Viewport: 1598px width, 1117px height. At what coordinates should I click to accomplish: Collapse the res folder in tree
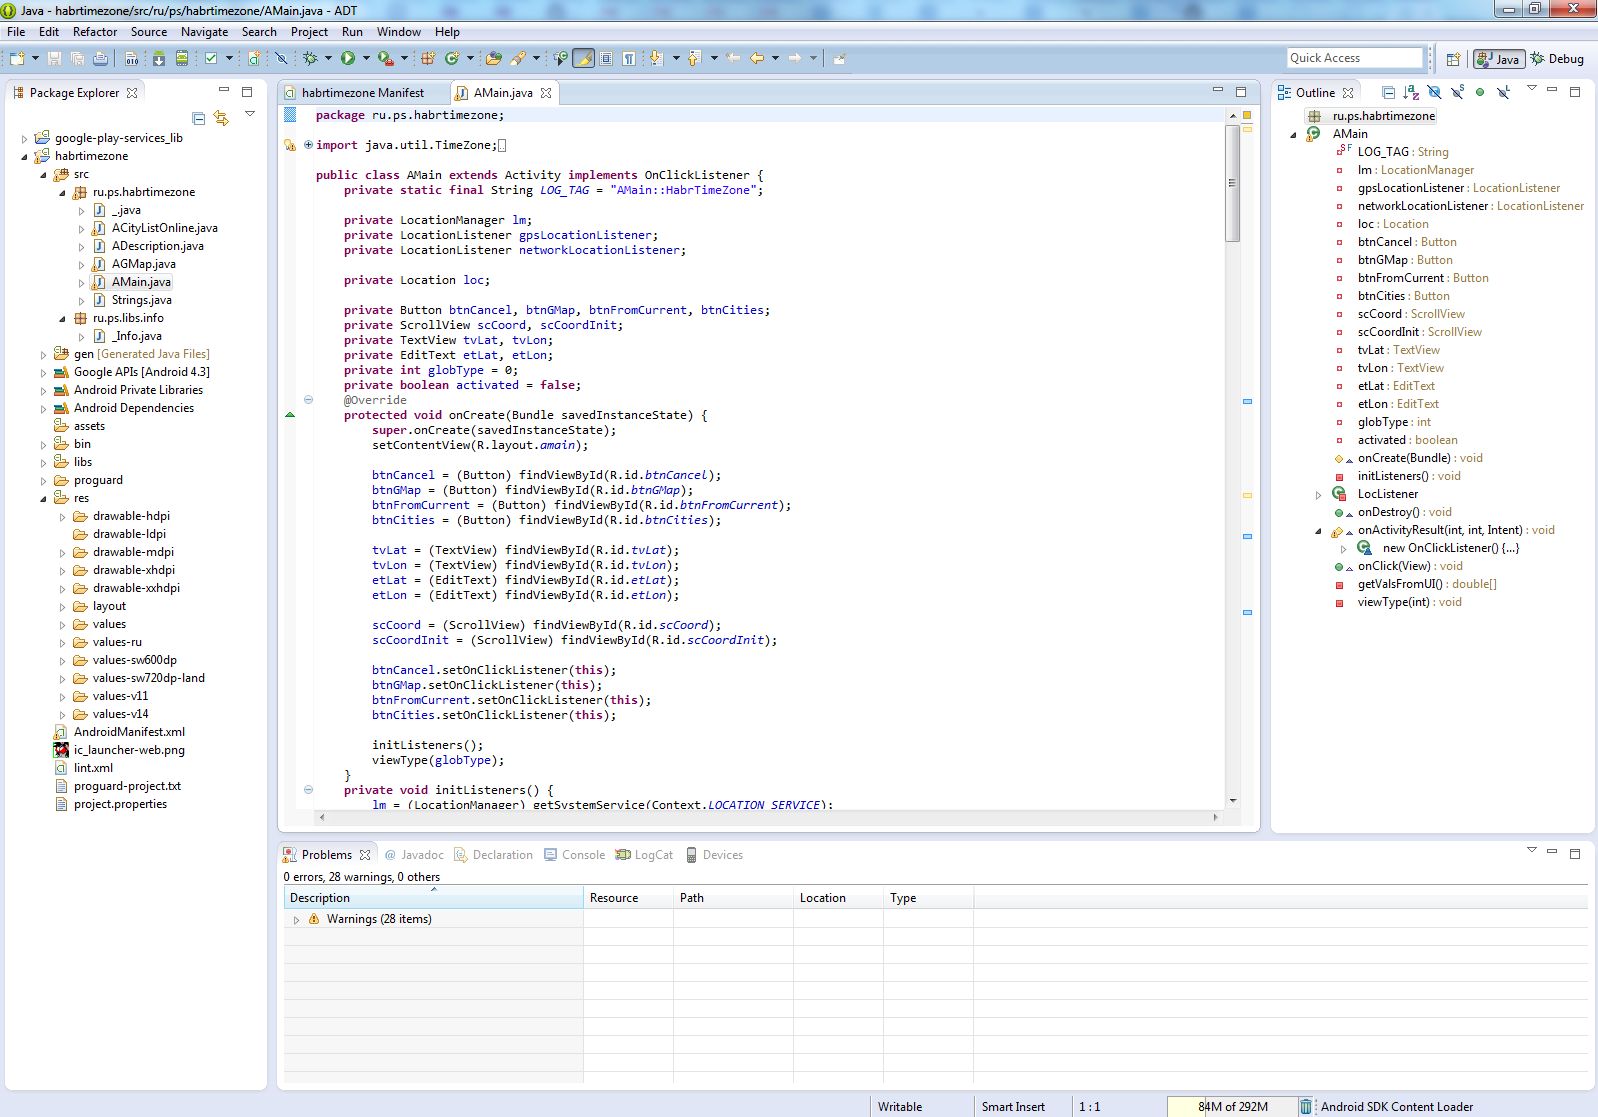[44, 498]
